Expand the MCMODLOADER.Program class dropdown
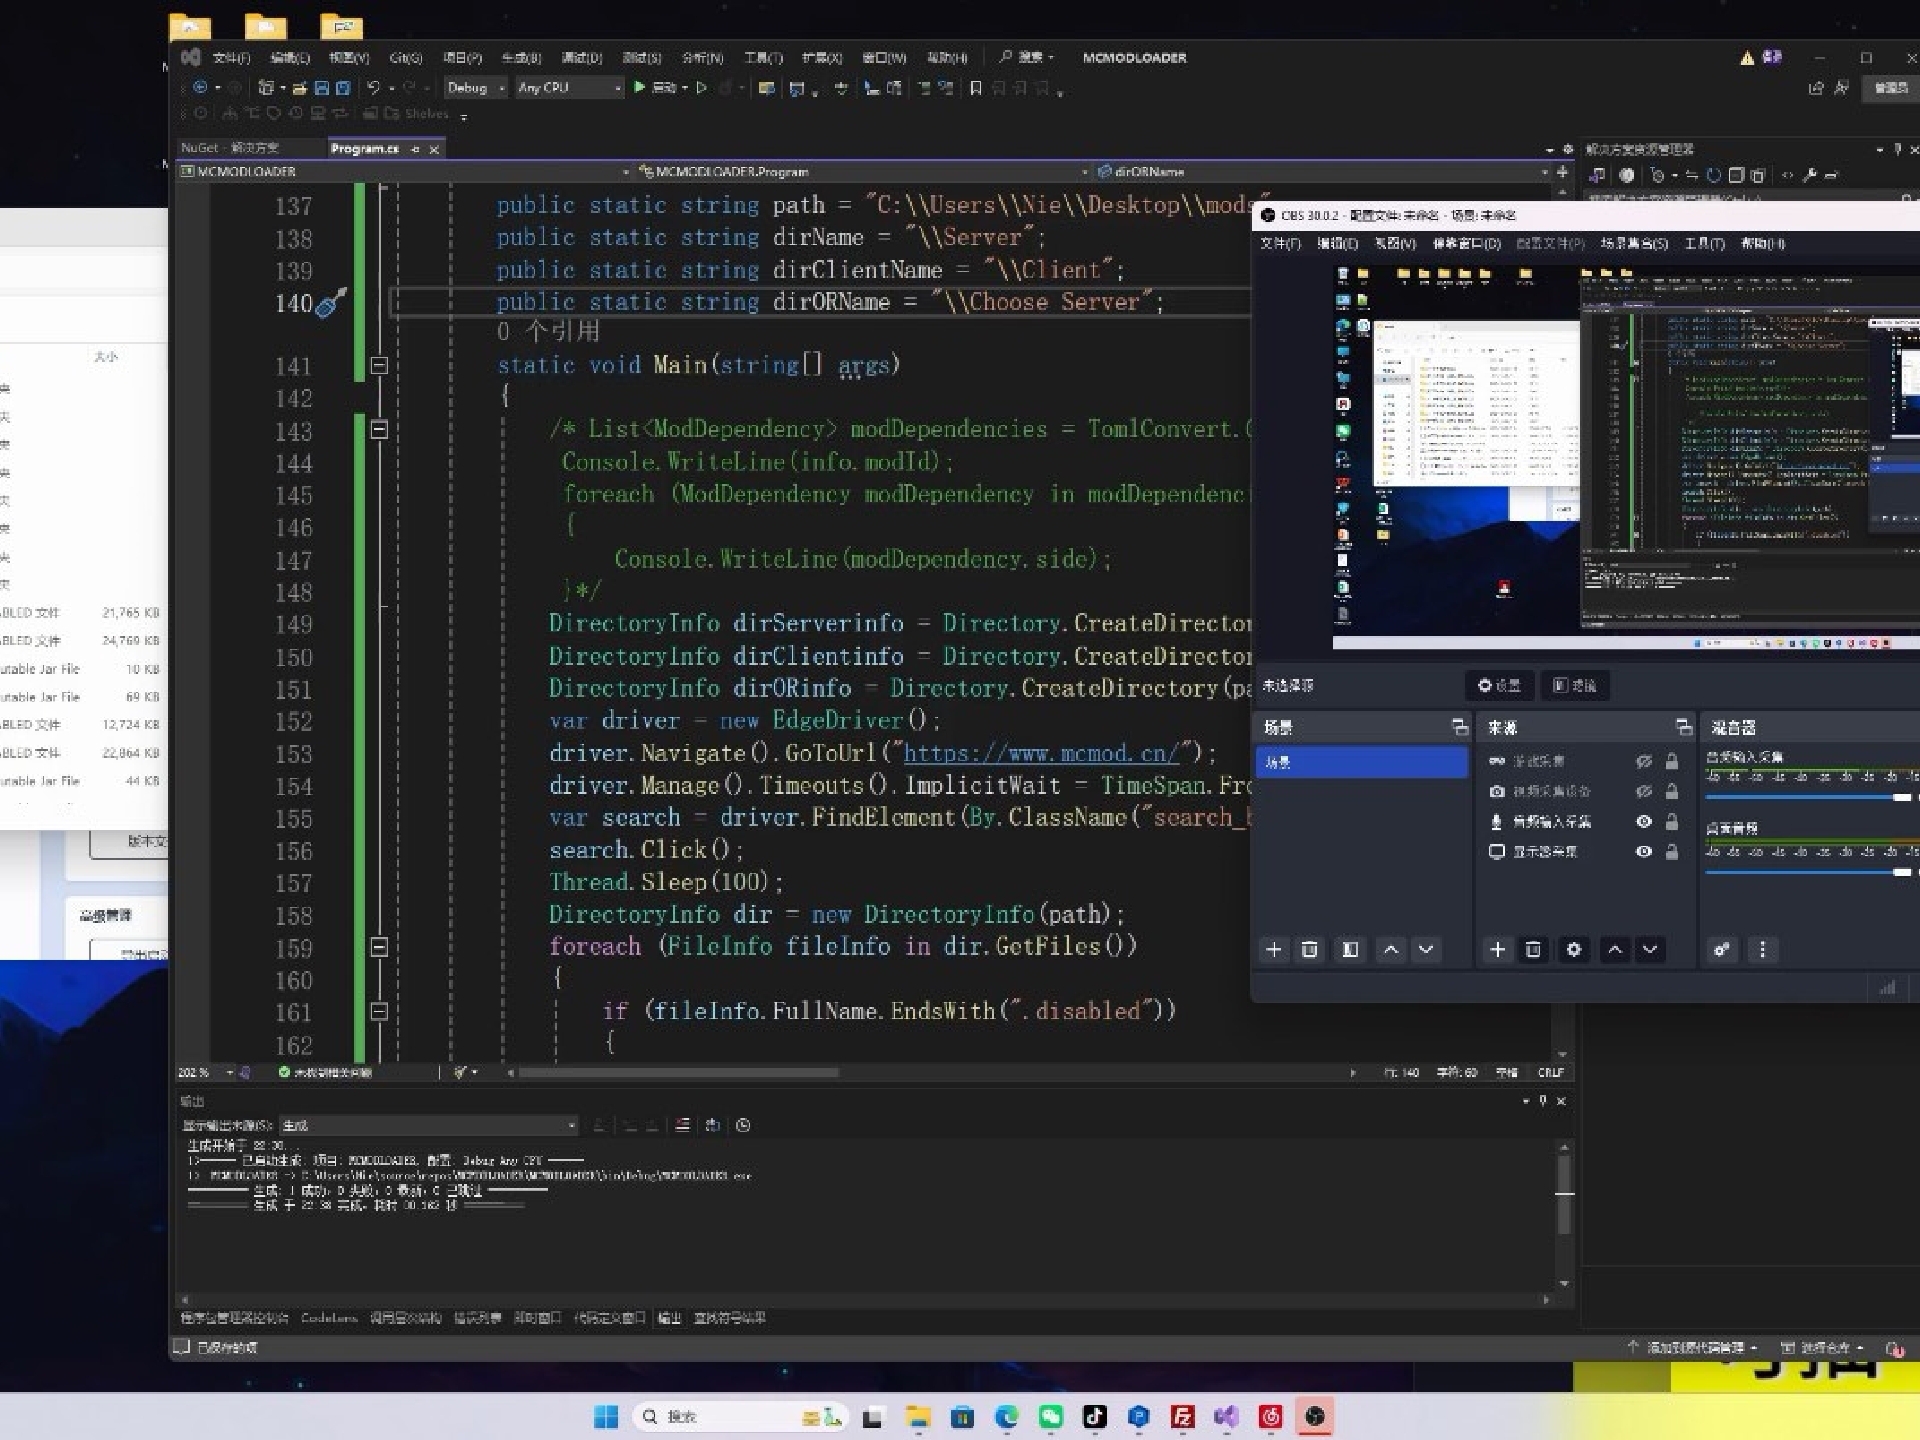Image resolution: width=1920 pixels, height=1440 pixels. click(862, 172)
